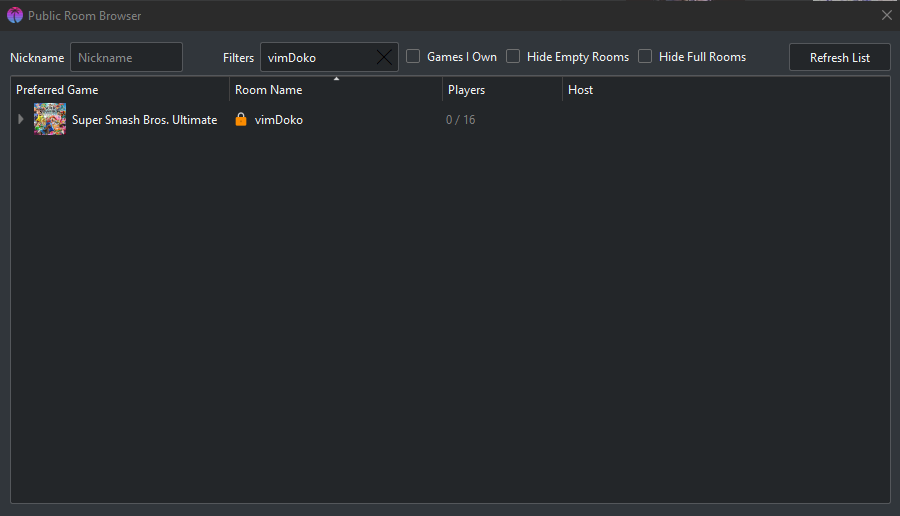Click the 0 / 16 players count
The image size is (900, 516).
pyautogui.click(x=460, y=120)
